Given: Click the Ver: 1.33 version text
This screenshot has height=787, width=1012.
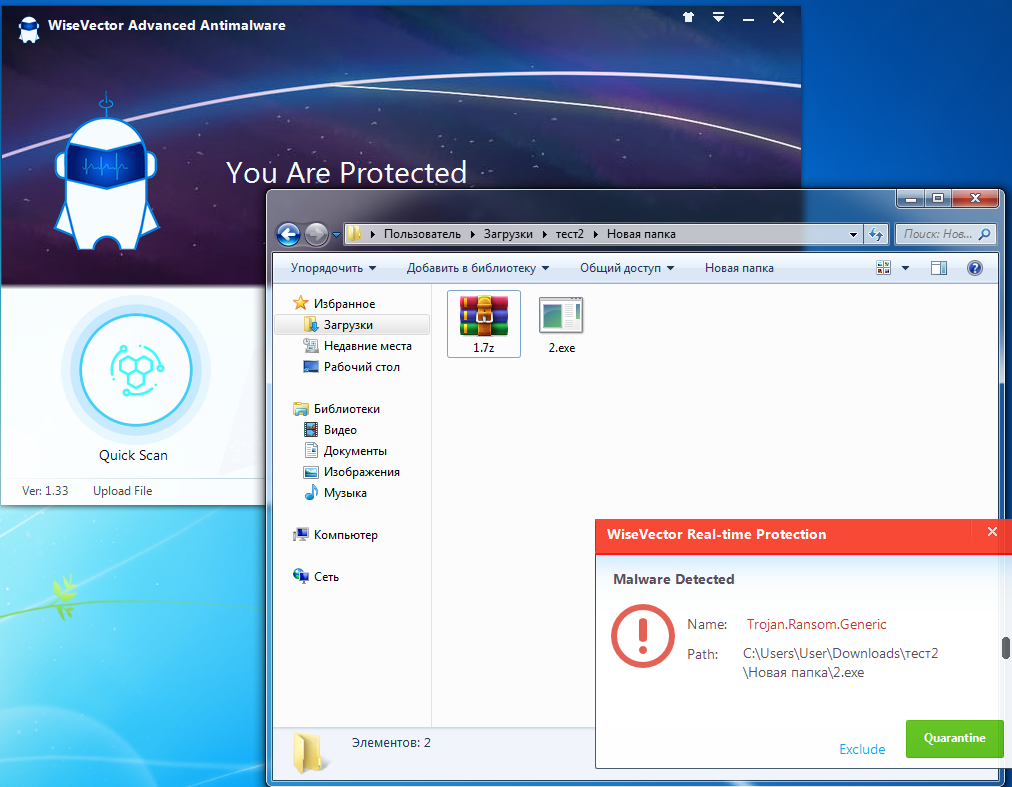Looking at the screenshot, I should pyautogui.click(x=45, y=491).
